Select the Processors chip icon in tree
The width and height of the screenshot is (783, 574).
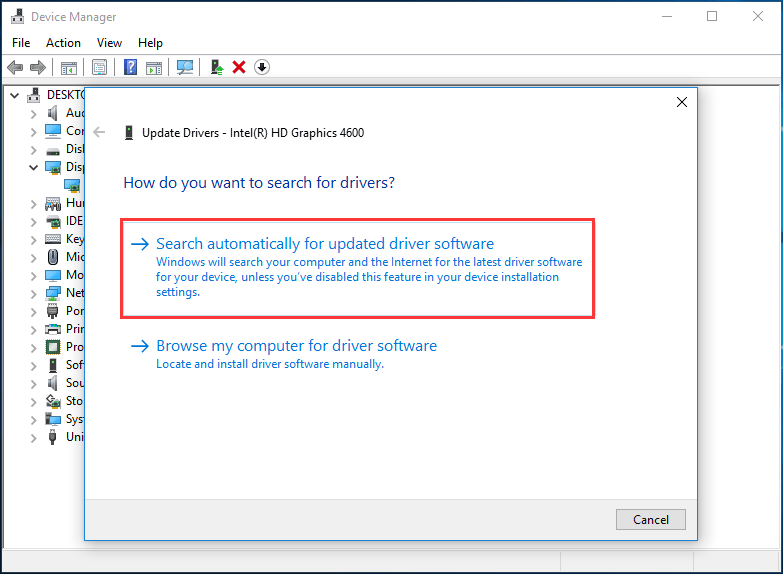tap(53, 347)
